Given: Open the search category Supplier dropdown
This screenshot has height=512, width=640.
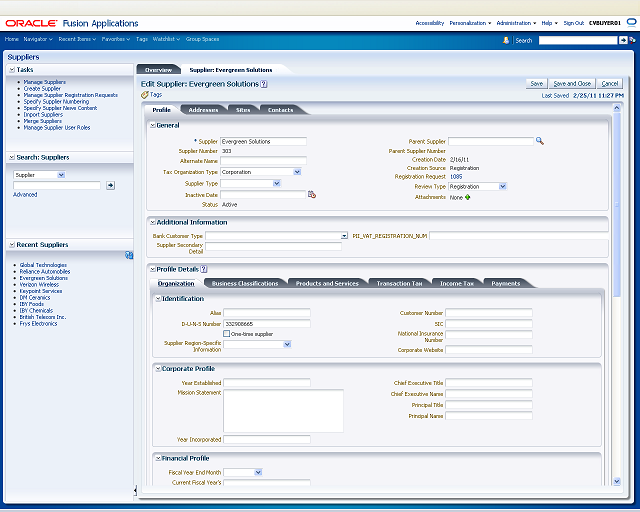Looking at the screenshot, I should pos(61,175).
